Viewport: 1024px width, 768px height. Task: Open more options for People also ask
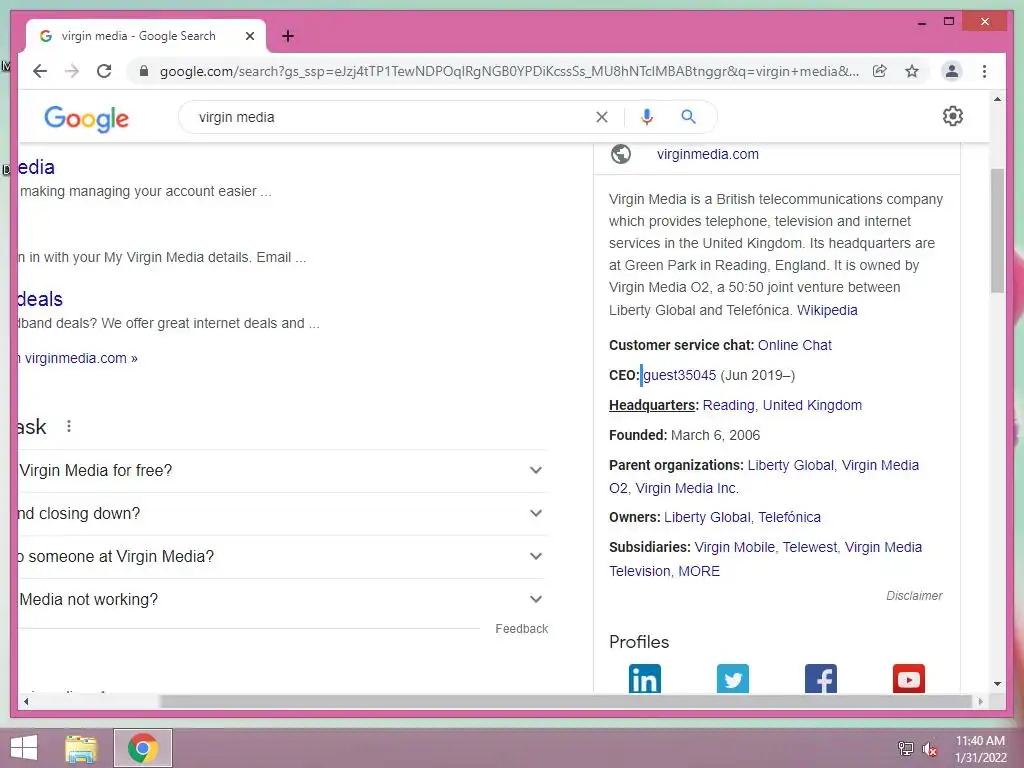click(69, 426)
